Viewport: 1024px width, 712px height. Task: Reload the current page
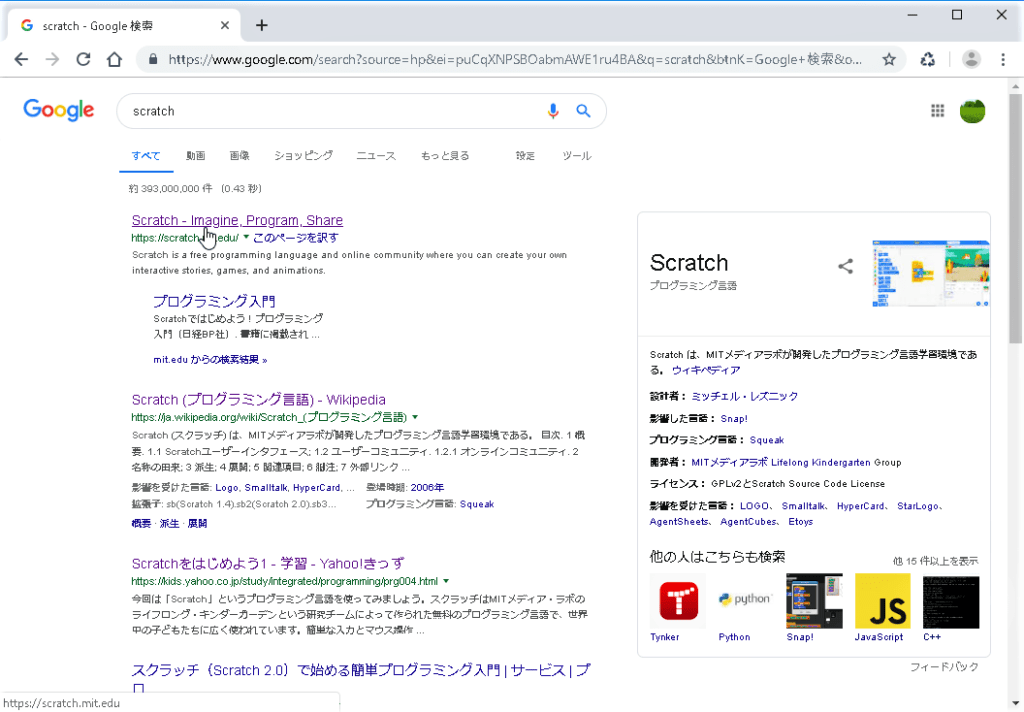point(84,59)
